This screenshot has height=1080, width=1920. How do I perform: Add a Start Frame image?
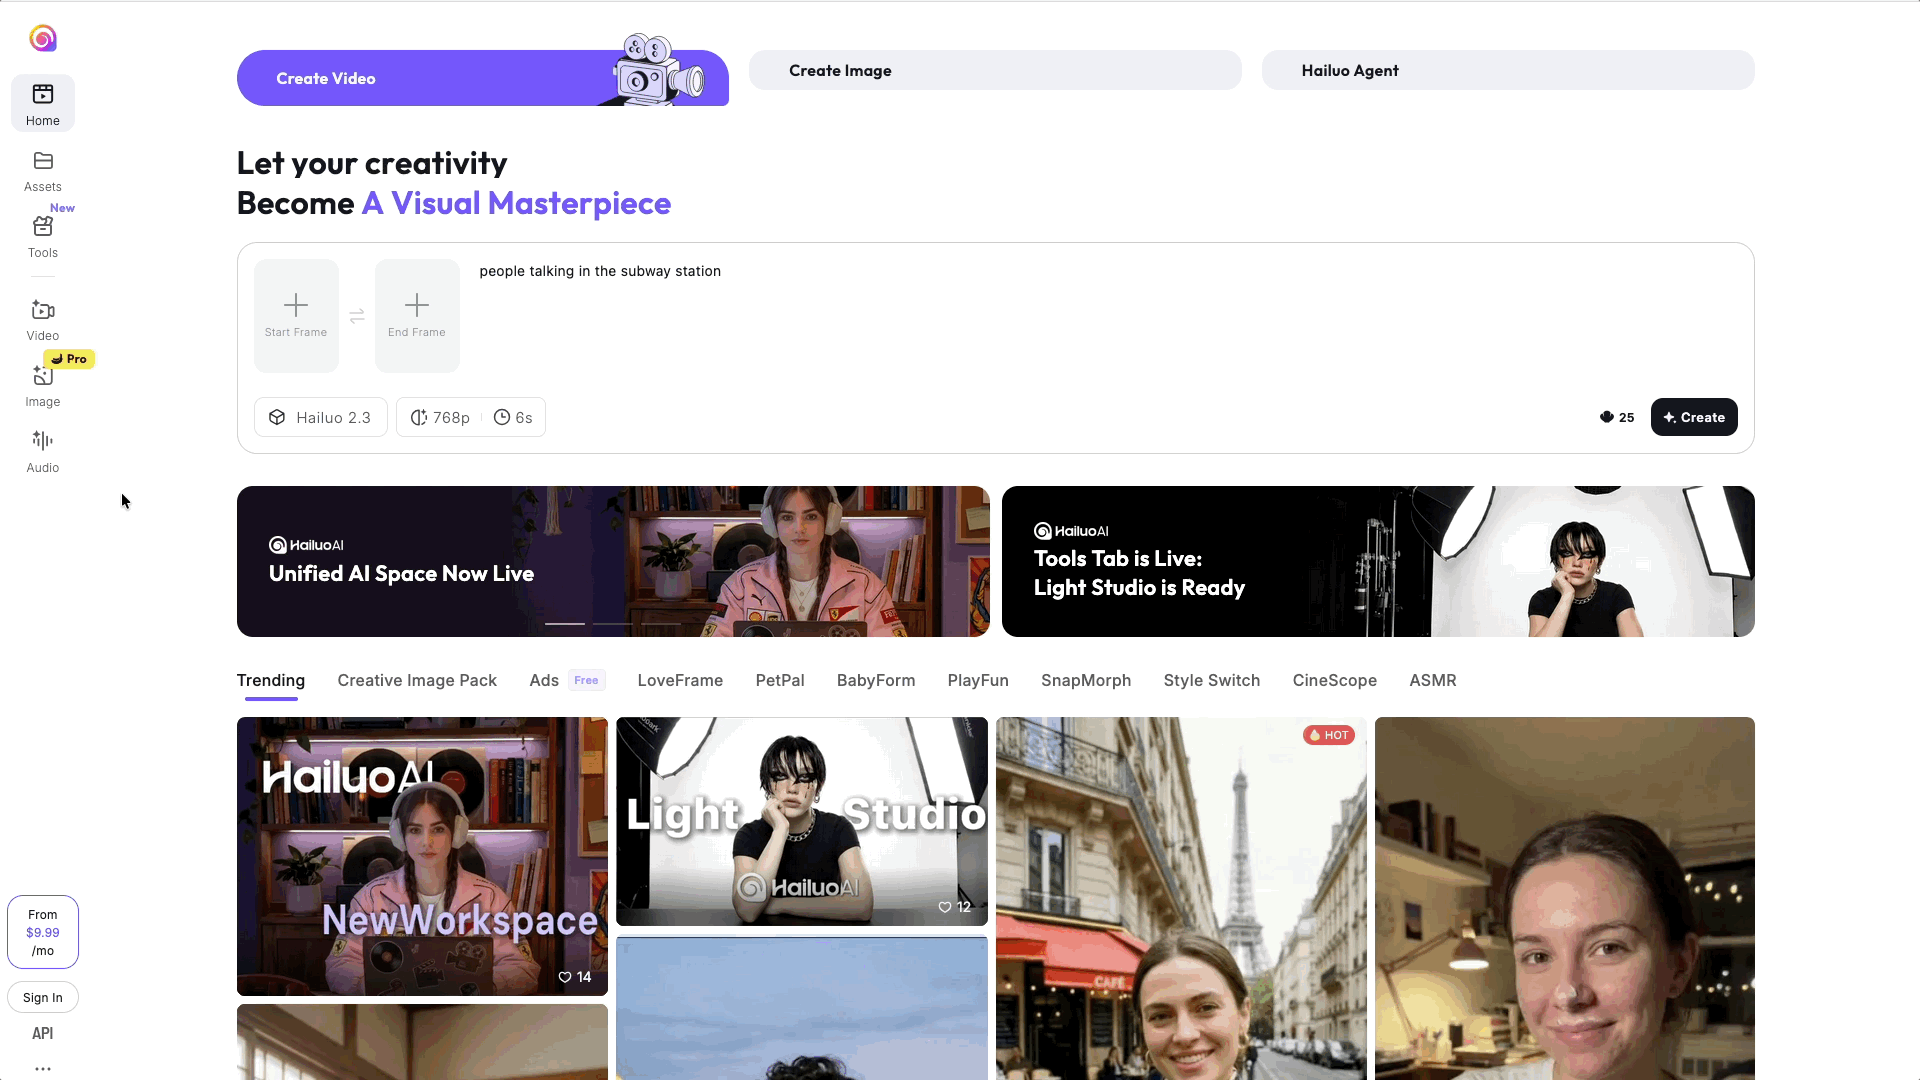[x=296, y=315]
